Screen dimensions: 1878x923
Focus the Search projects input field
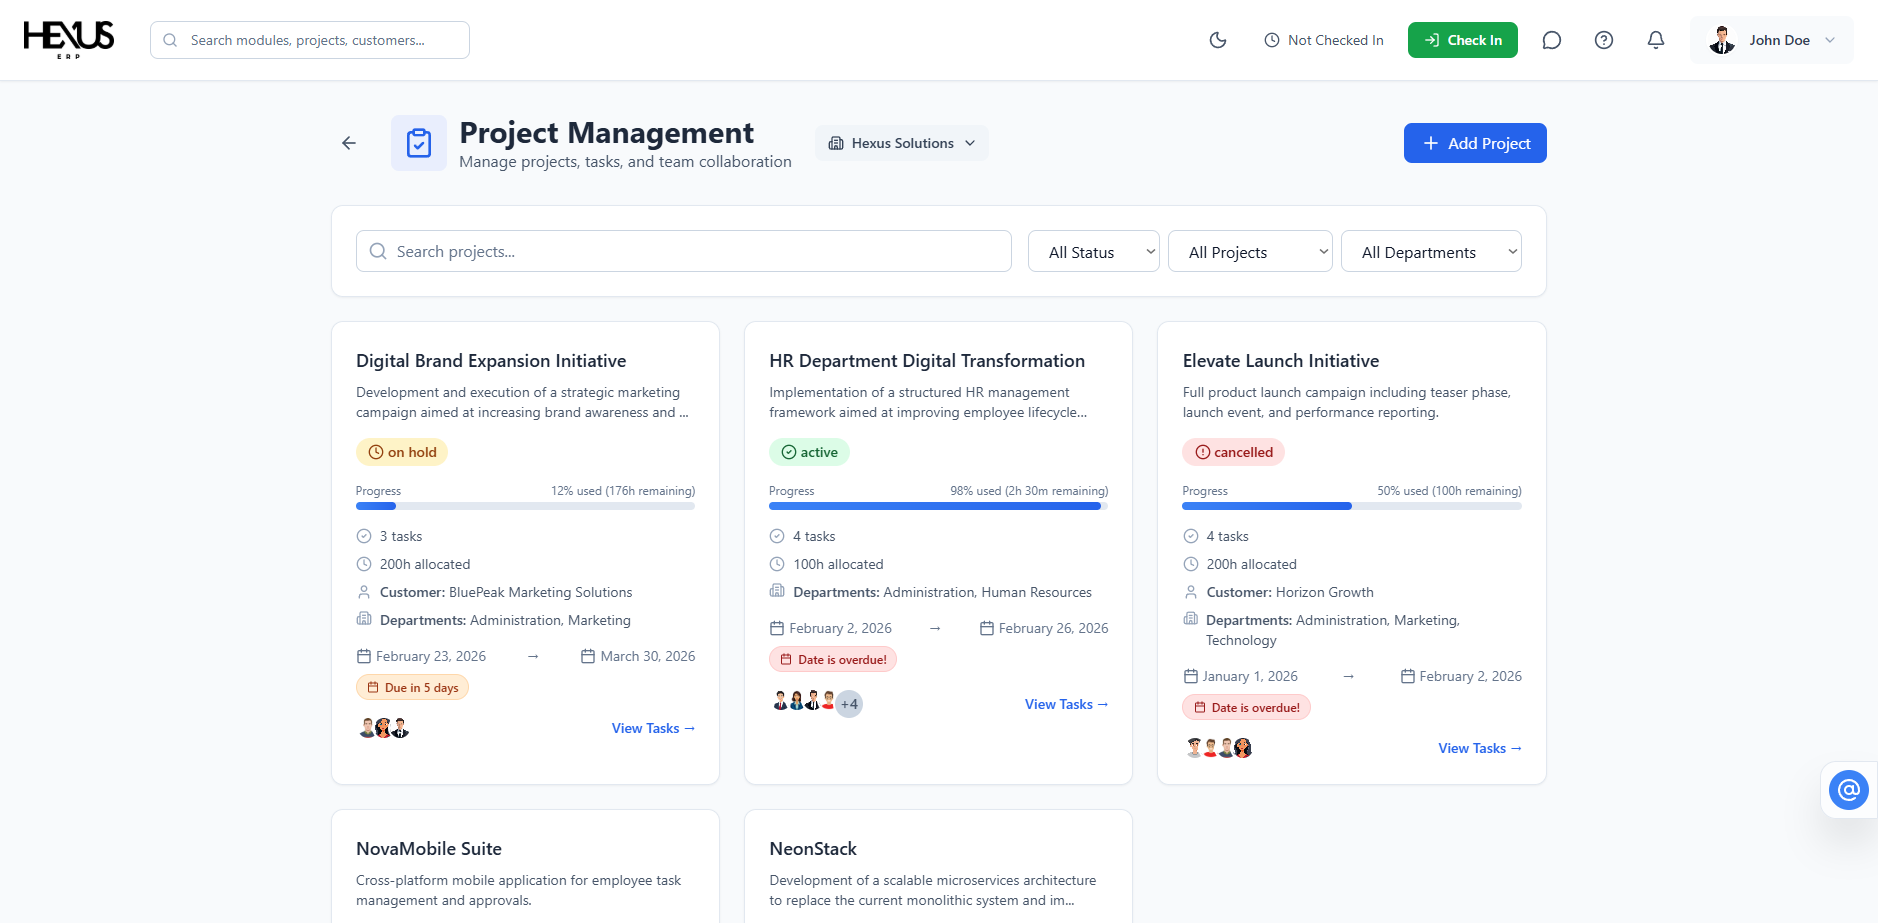tap(684, 251)
